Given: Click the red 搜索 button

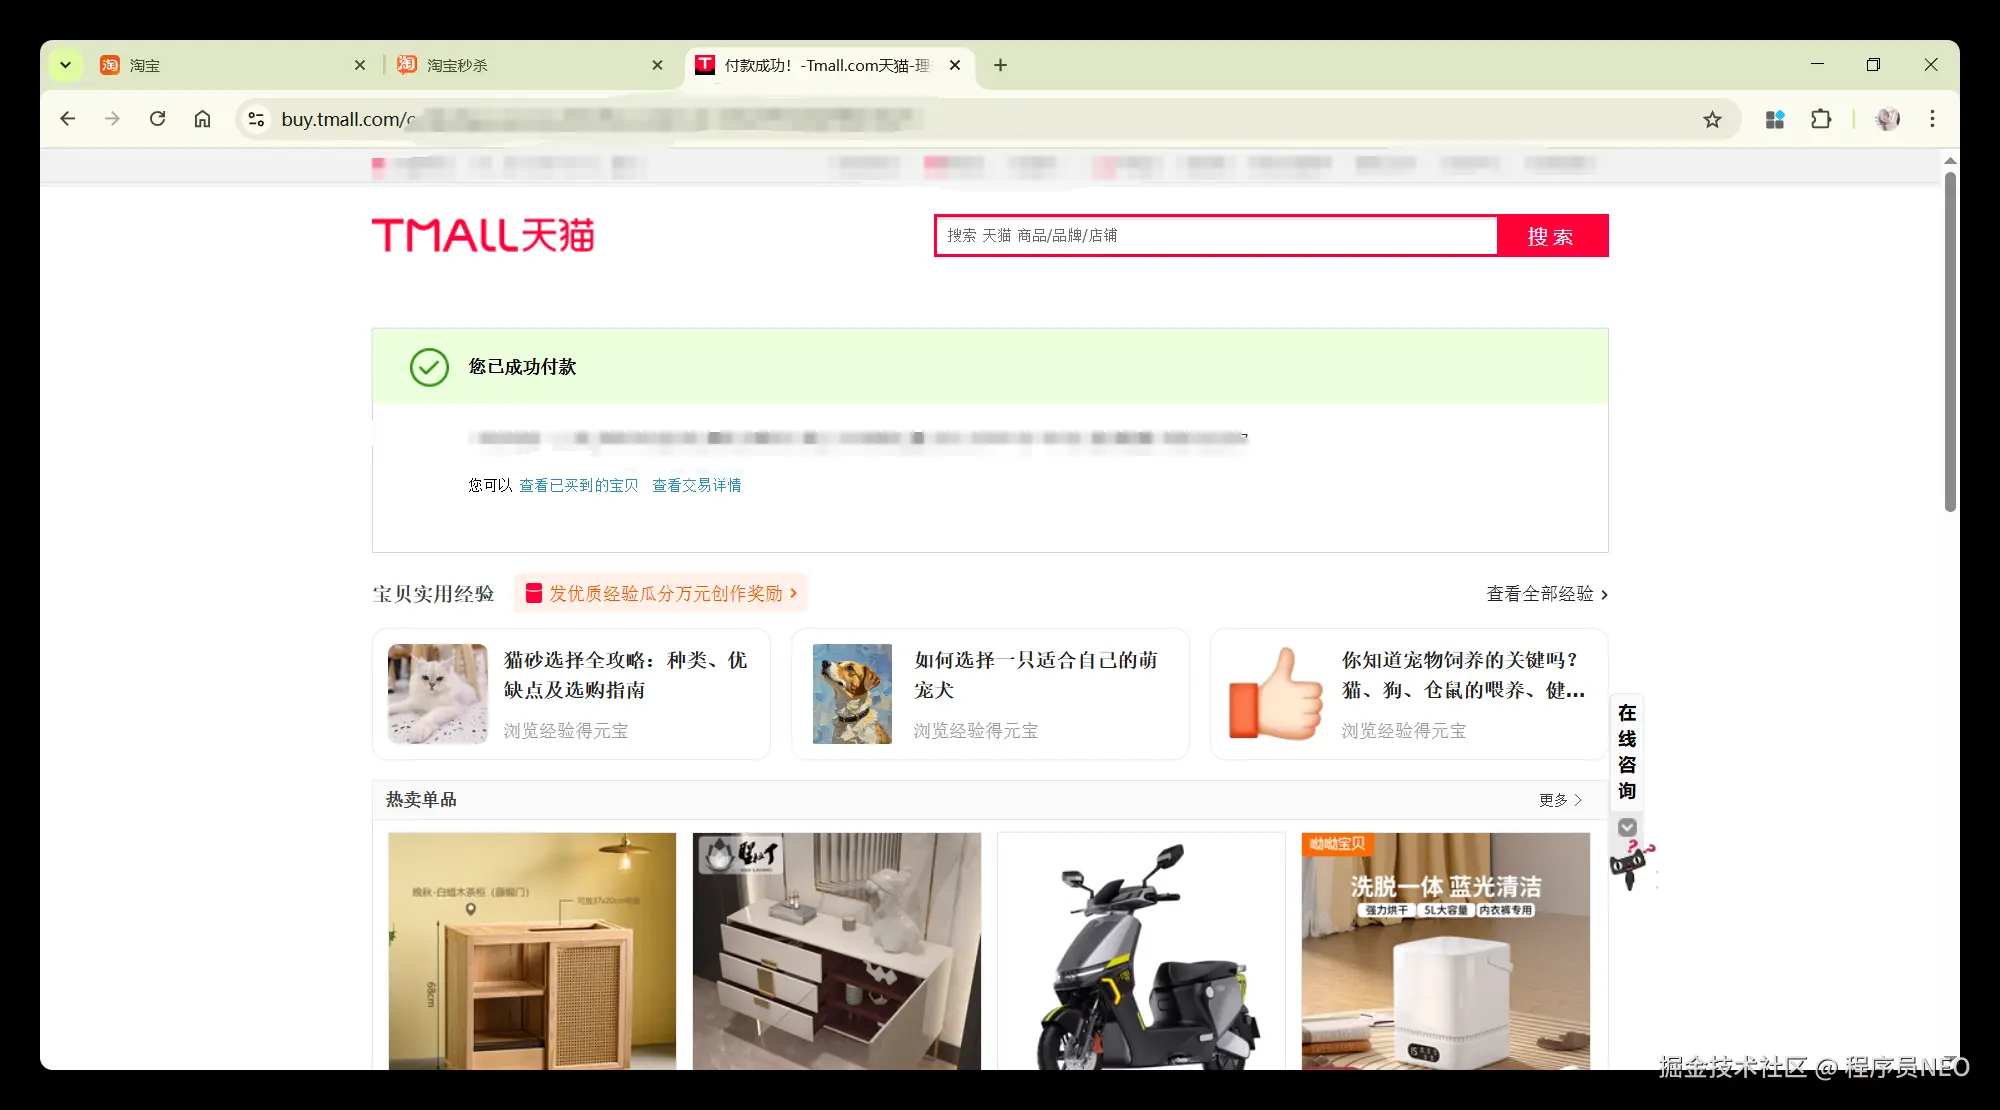Looking at the screenshot, I should (1551, 236).
